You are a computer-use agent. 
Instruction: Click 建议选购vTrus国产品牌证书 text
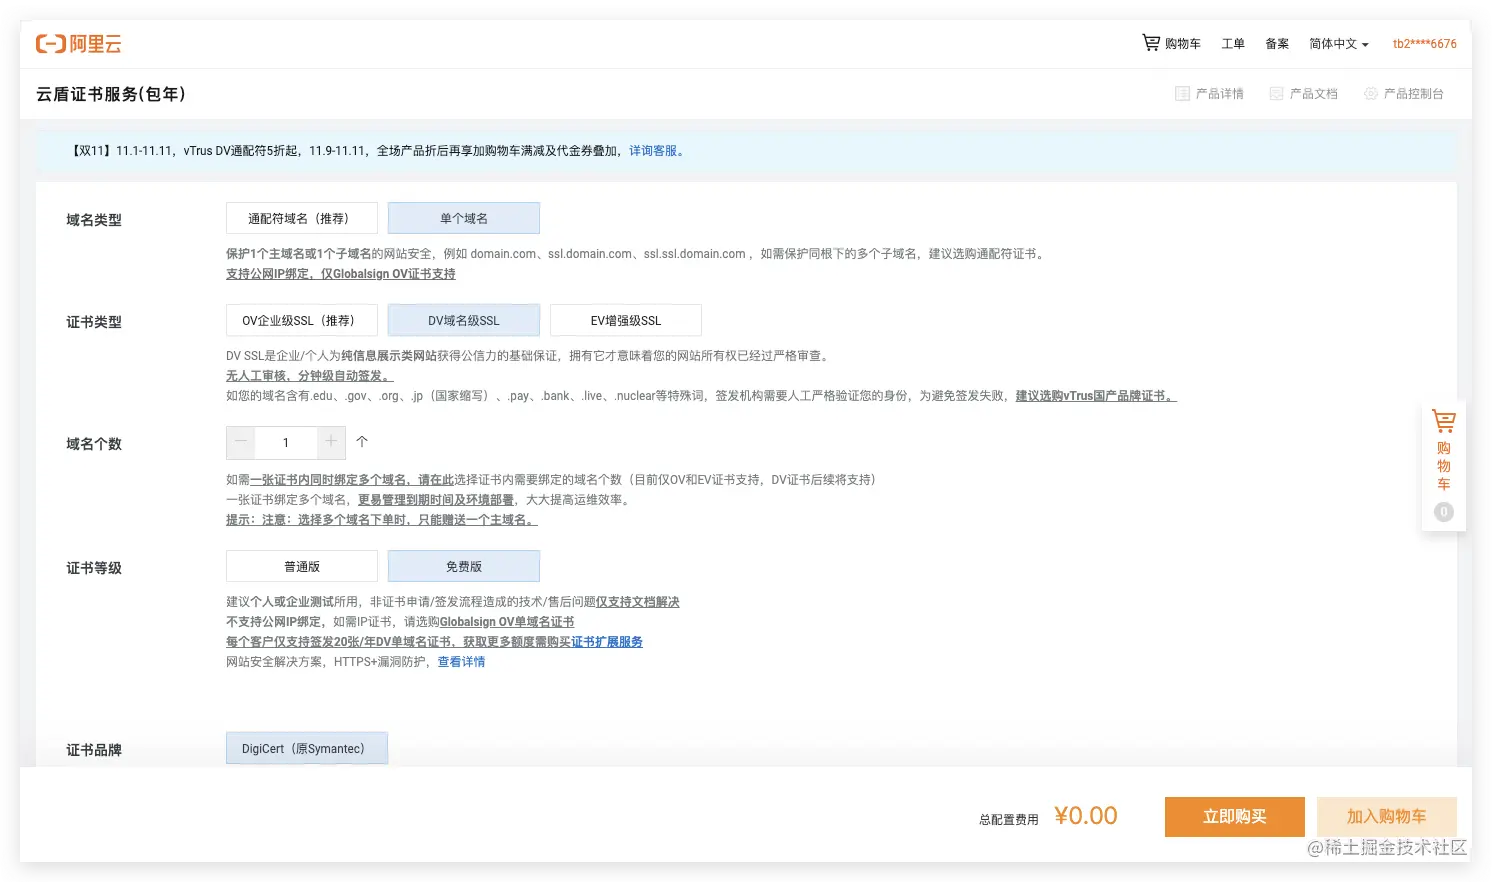coord(1096,396)
